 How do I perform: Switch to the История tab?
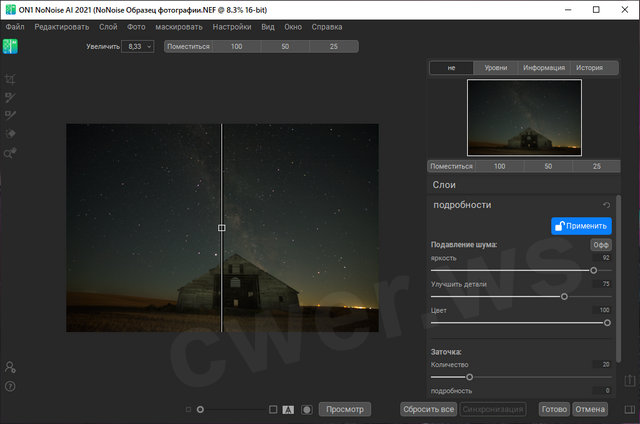click(589, 68)
